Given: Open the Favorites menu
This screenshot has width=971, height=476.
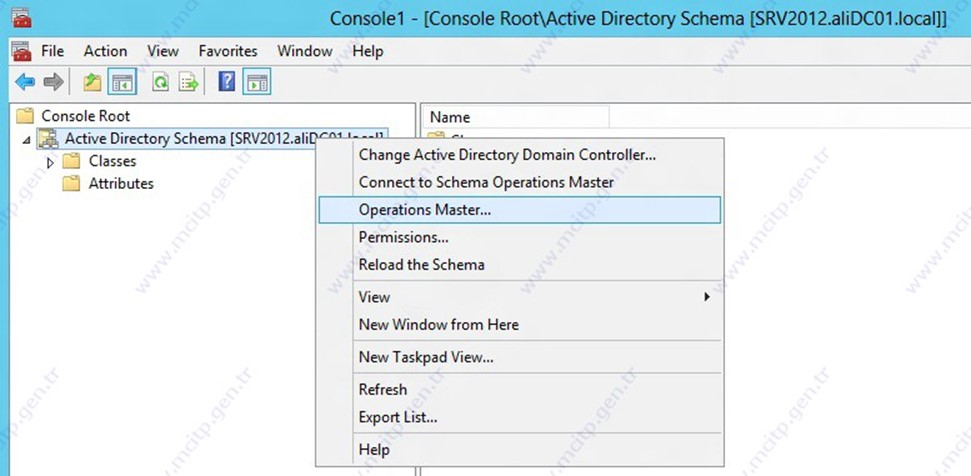Looking at the screenshot, I should click(x=228, y=51).
